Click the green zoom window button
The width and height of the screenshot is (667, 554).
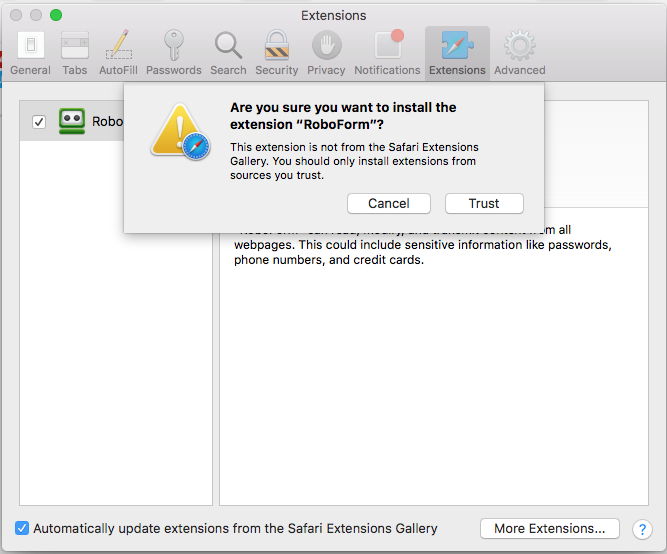click(x=56, y=15)
